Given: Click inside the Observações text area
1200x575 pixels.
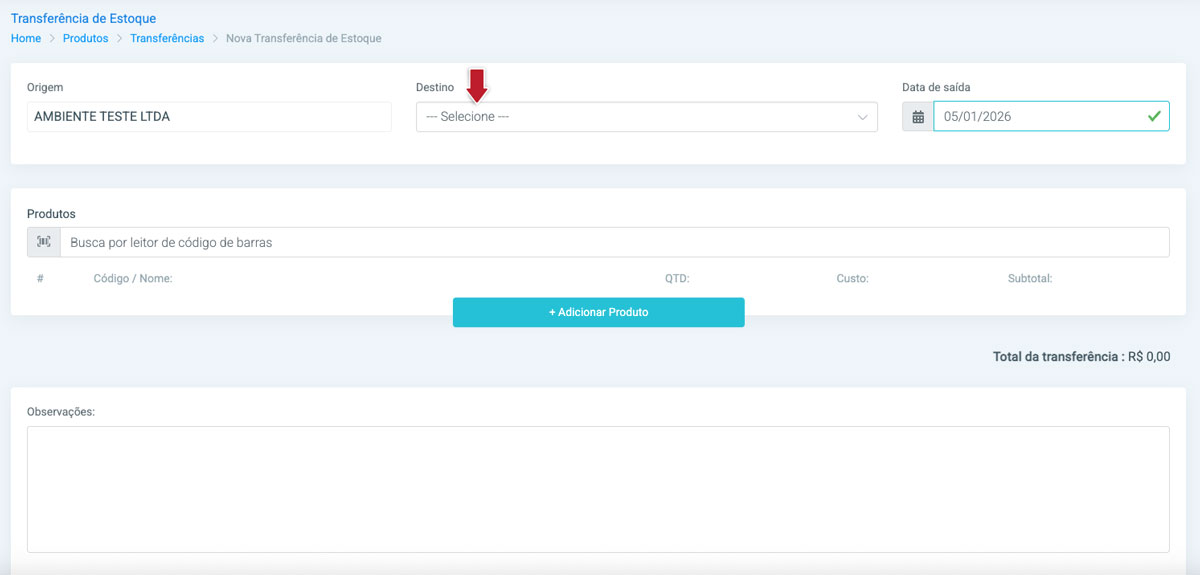Looking at the screenshot, I should point(597,489).
